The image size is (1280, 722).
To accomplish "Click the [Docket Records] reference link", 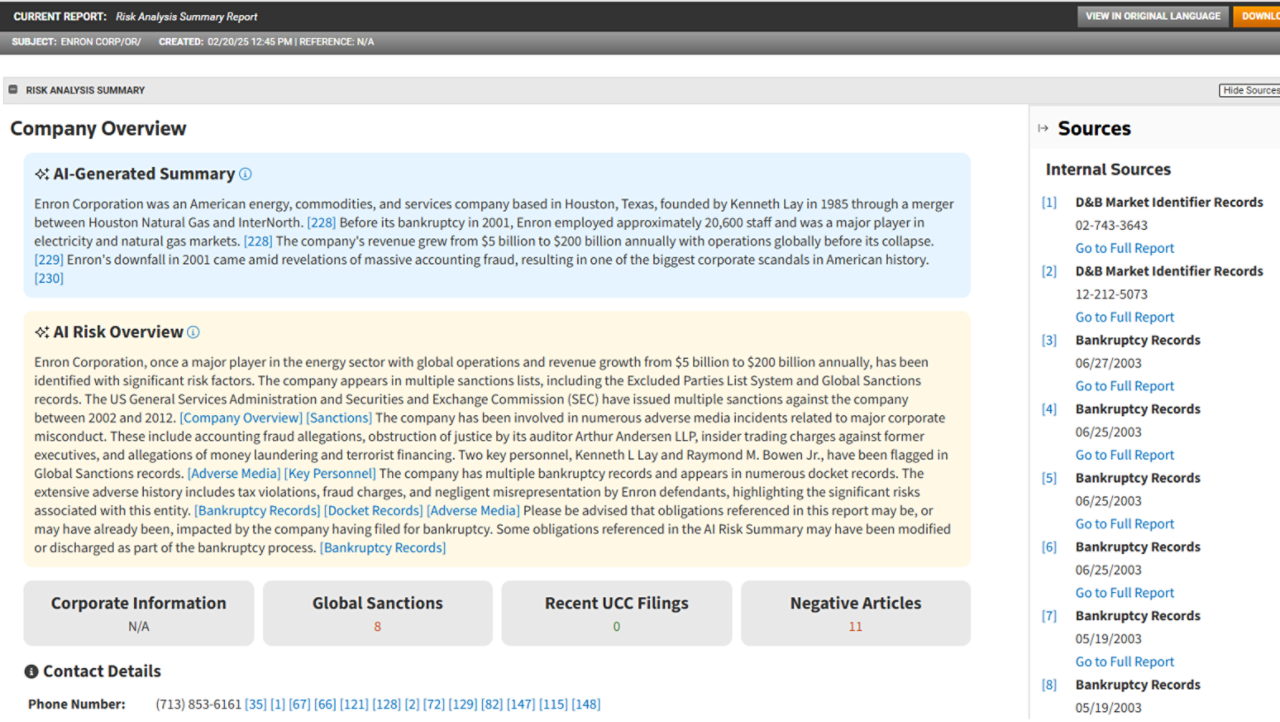I will click(373, 511).
